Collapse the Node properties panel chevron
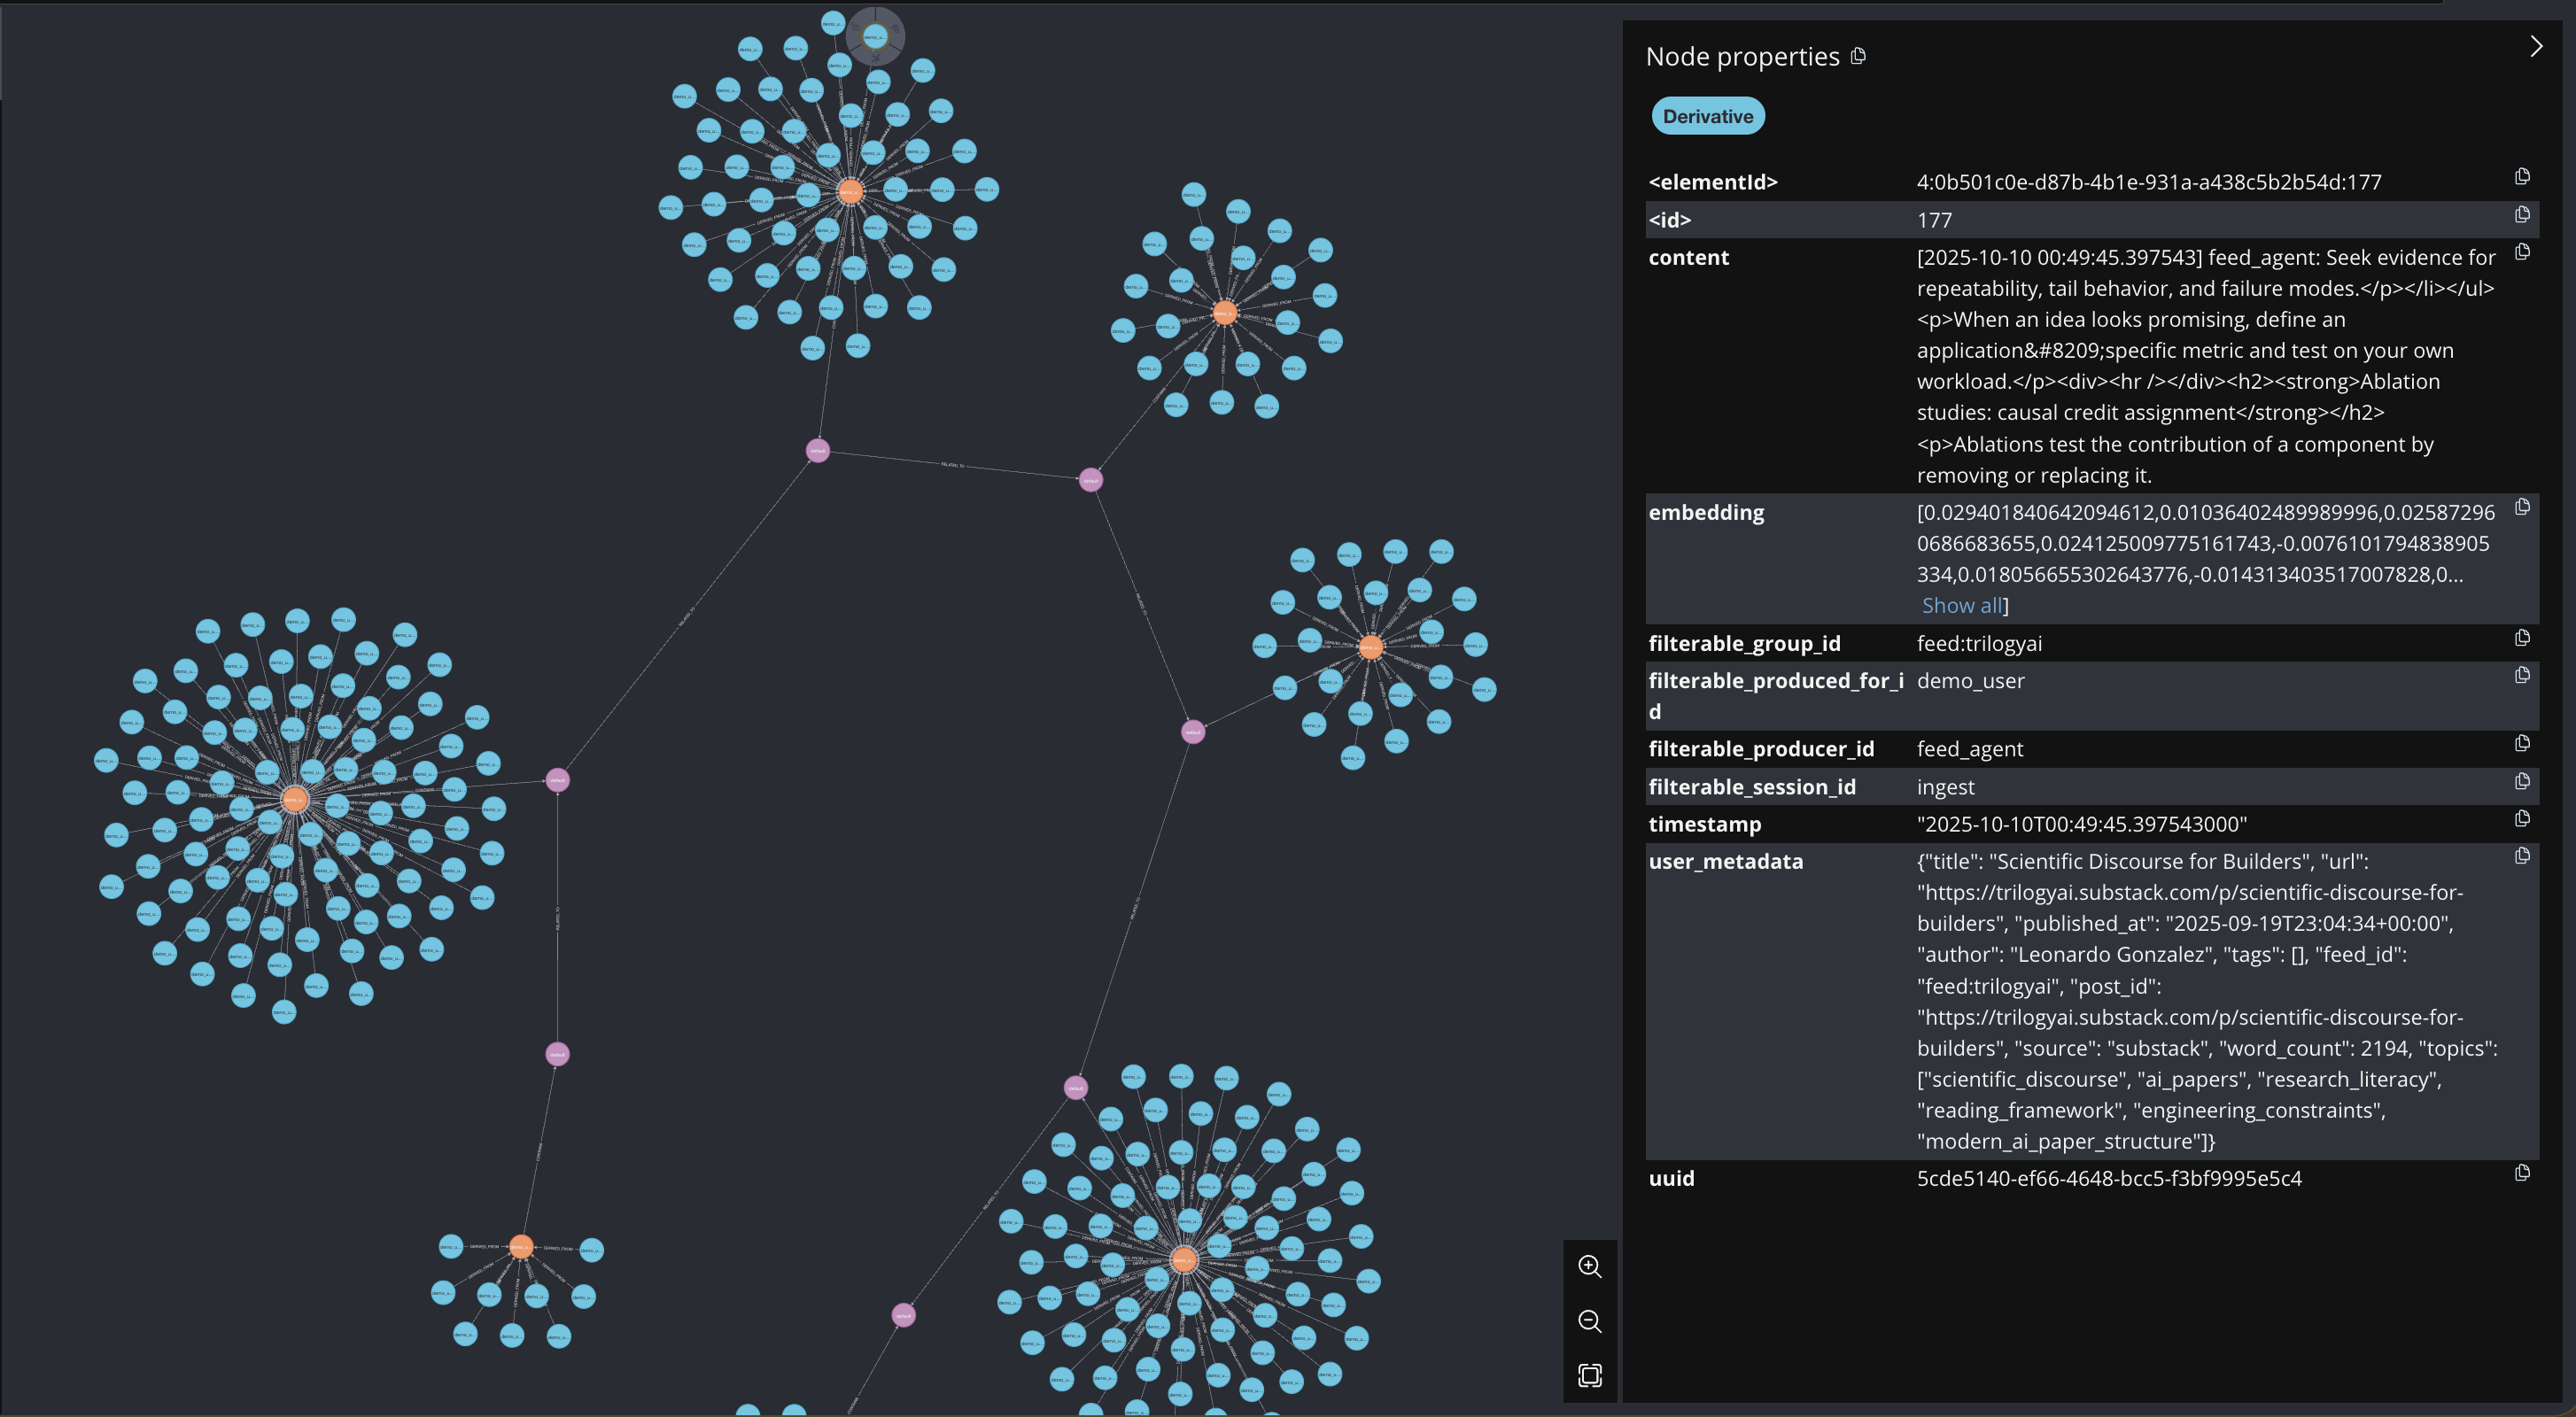 coord(2535,47)
